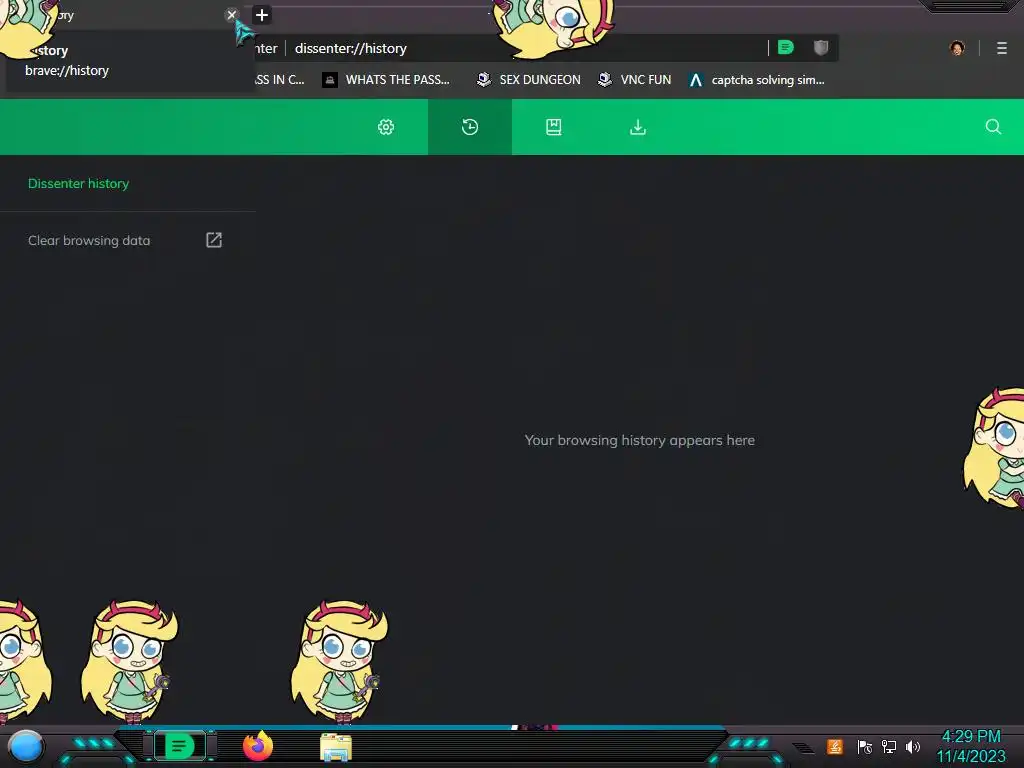Open the settings gear tab
The height and width of the screenshot is (768, 1024).
(386, 127)
